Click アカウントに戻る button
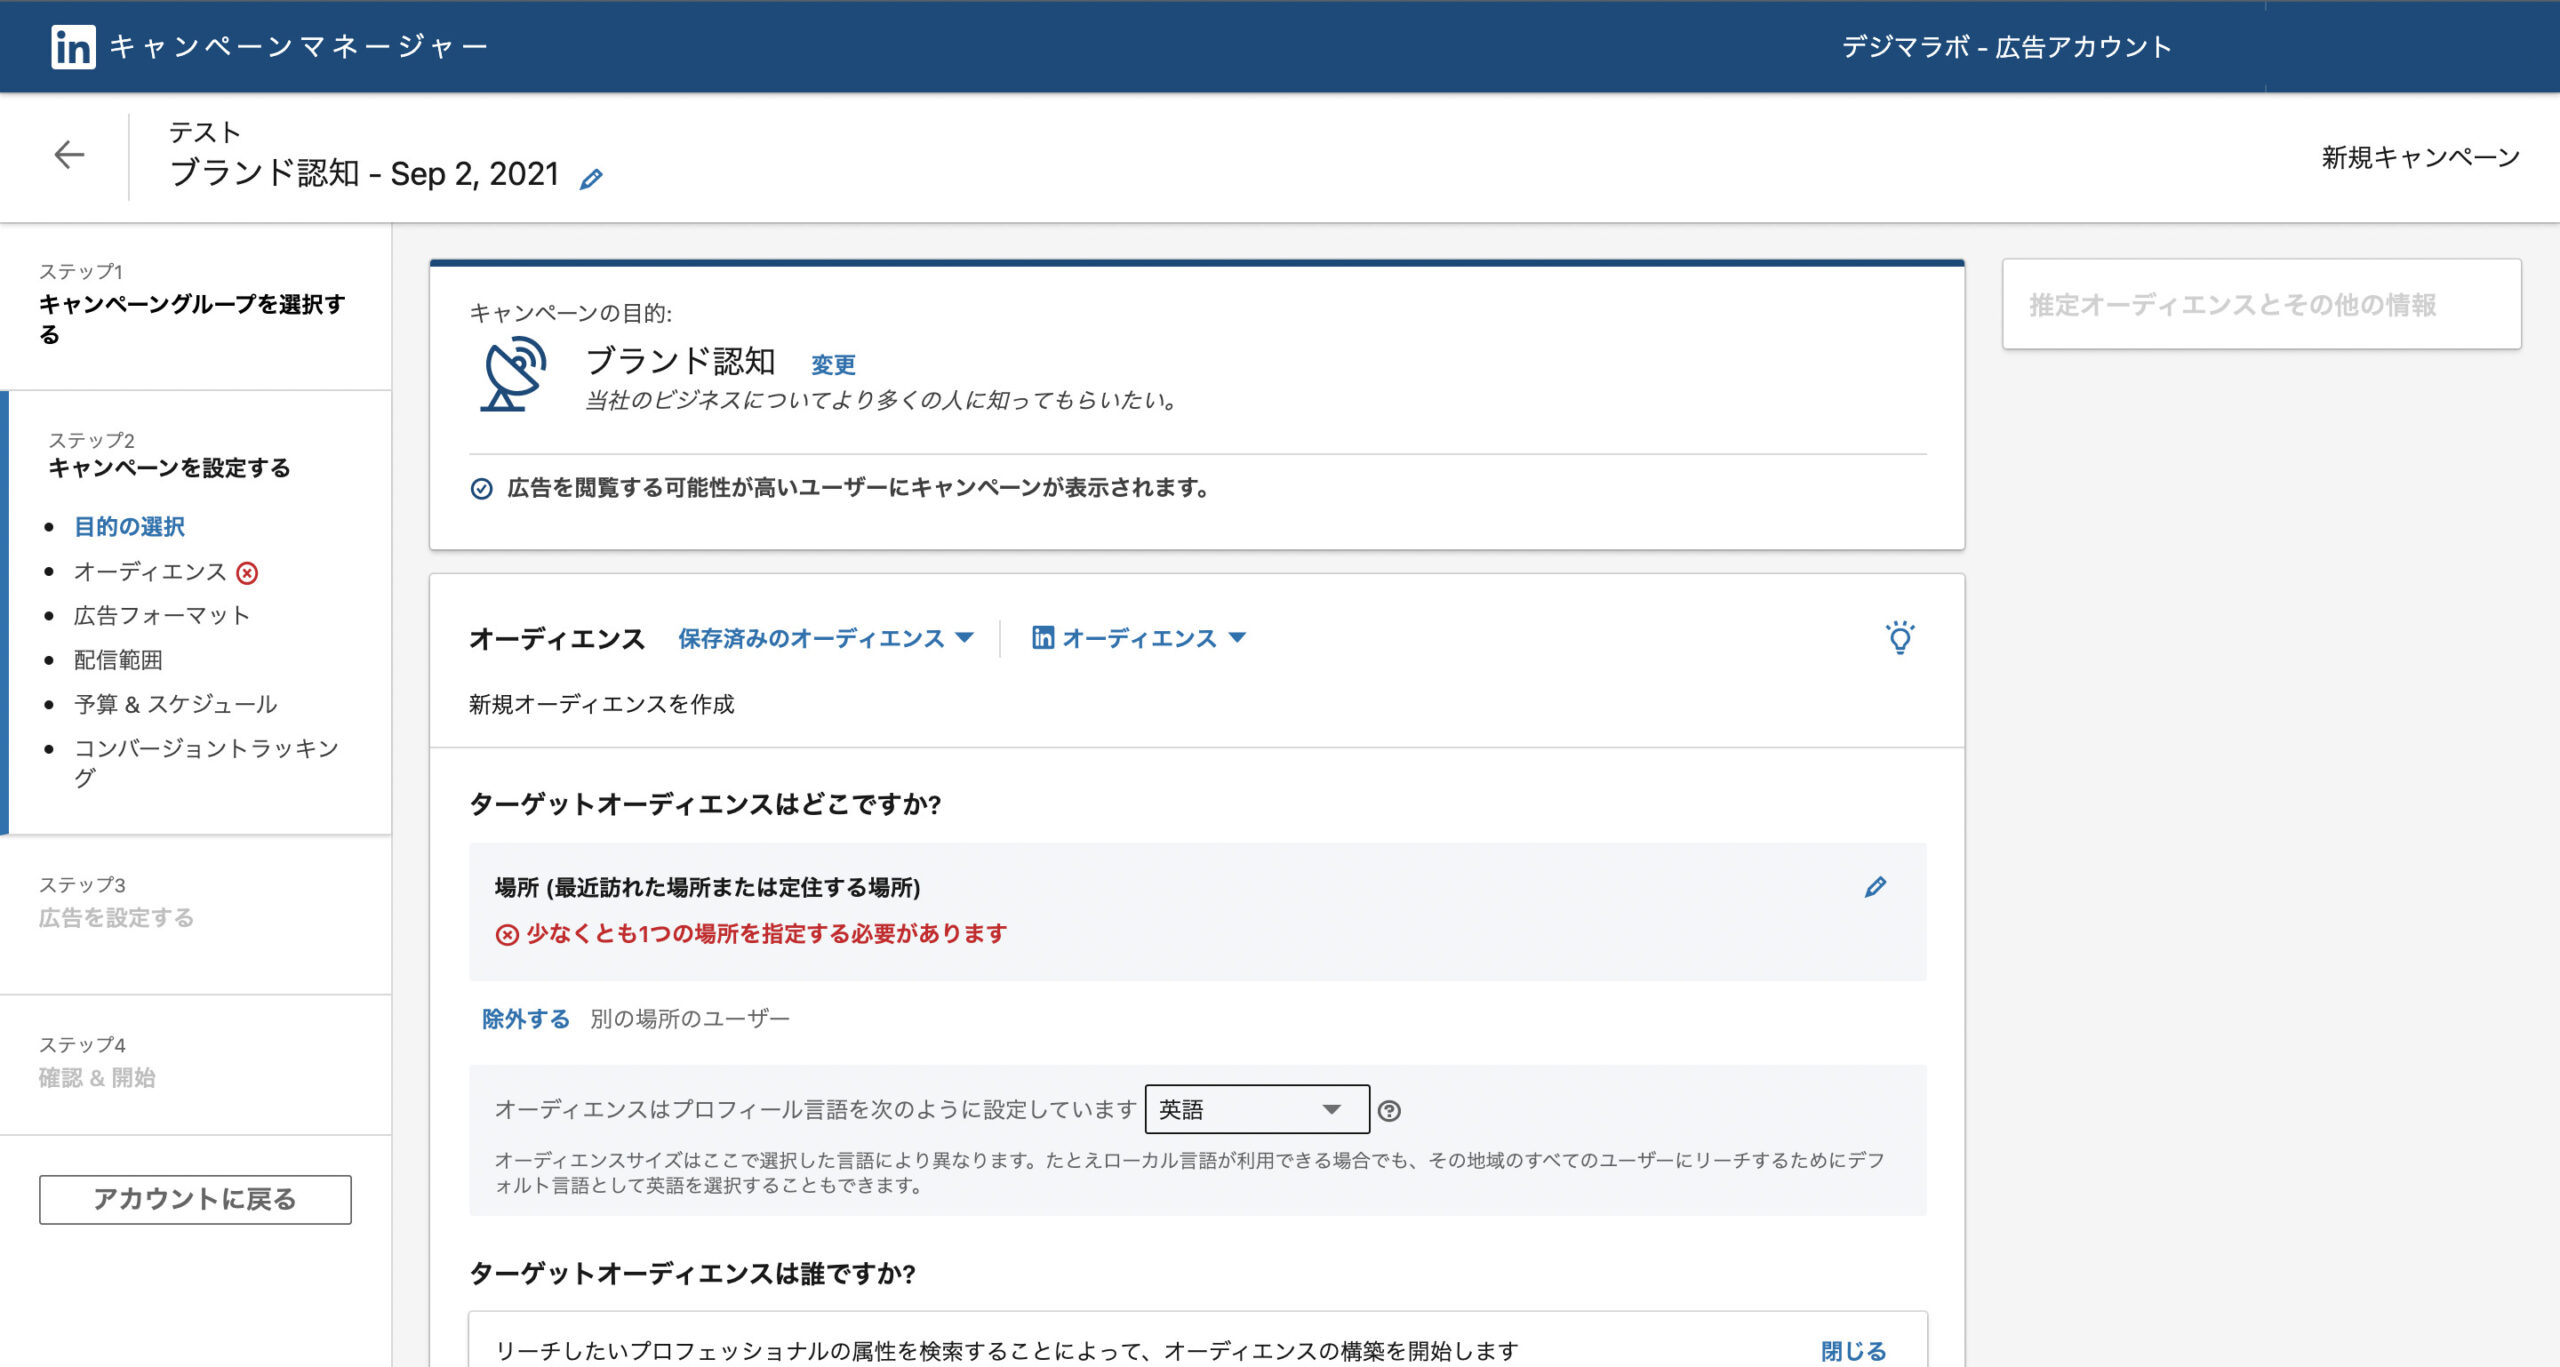This screenshot has height=1367, width=2560. pos(195,1199)
